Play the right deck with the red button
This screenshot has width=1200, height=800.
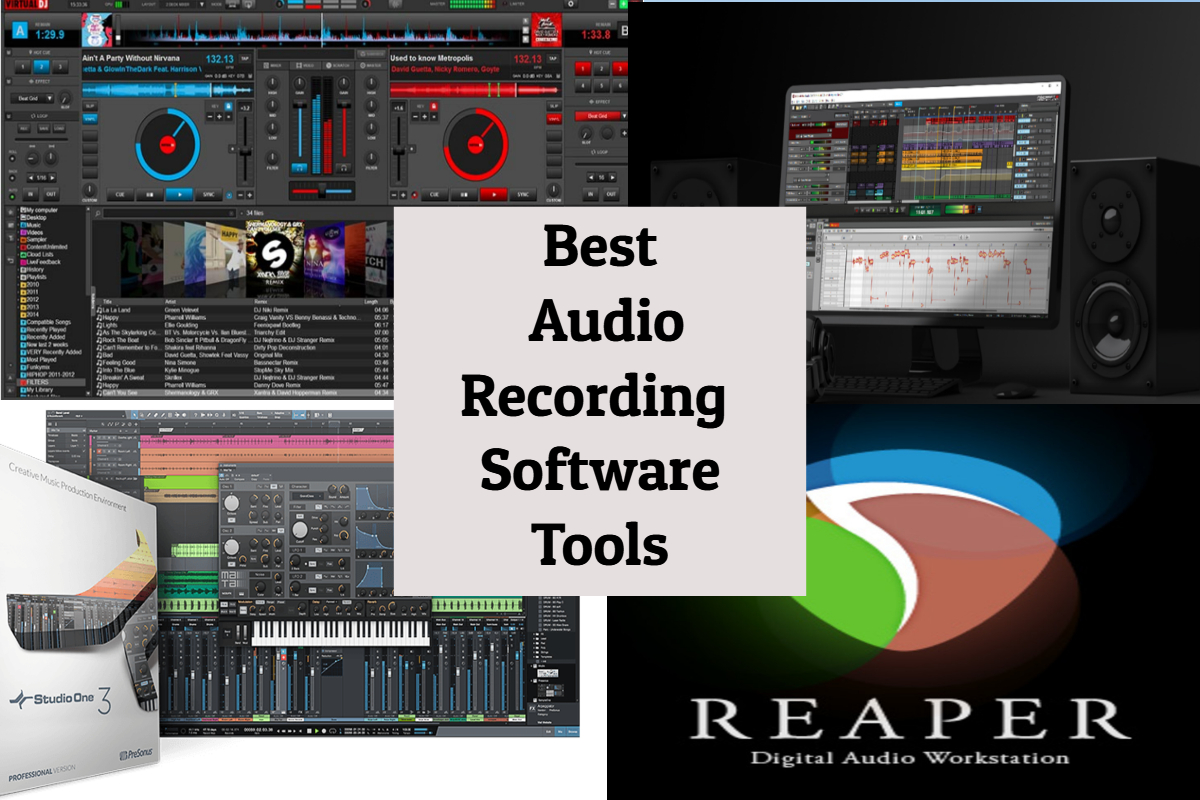[494, 195]
